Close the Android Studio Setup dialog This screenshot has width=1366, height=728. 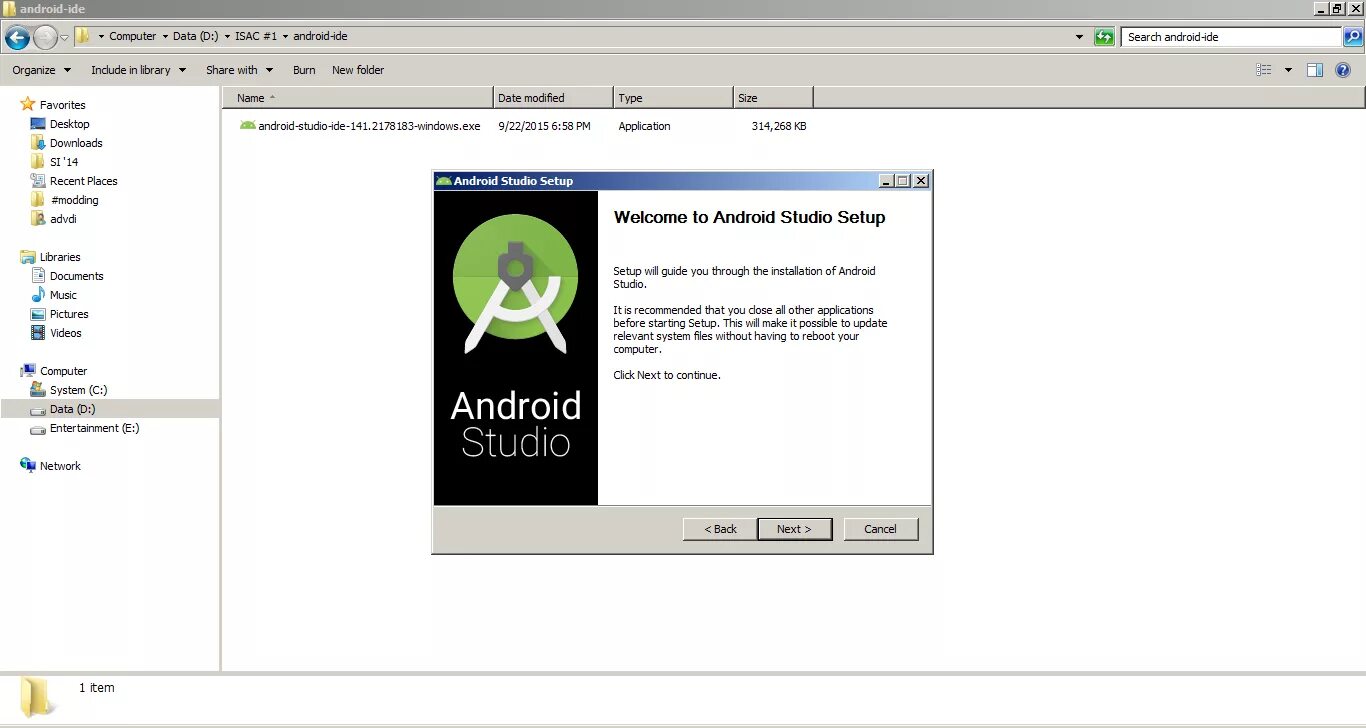click(x=921, y=181)
